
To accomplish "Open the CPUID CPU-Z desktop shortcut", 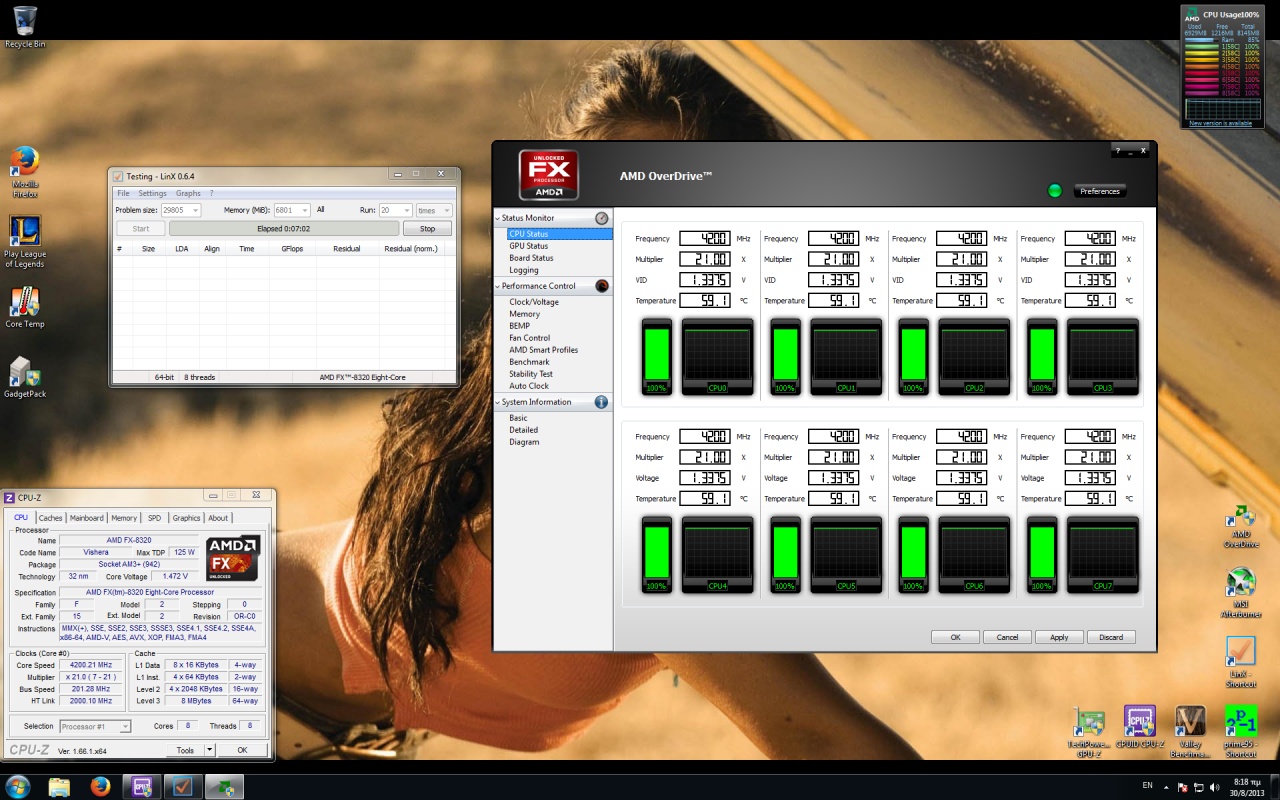I will tap(1139, 727).
